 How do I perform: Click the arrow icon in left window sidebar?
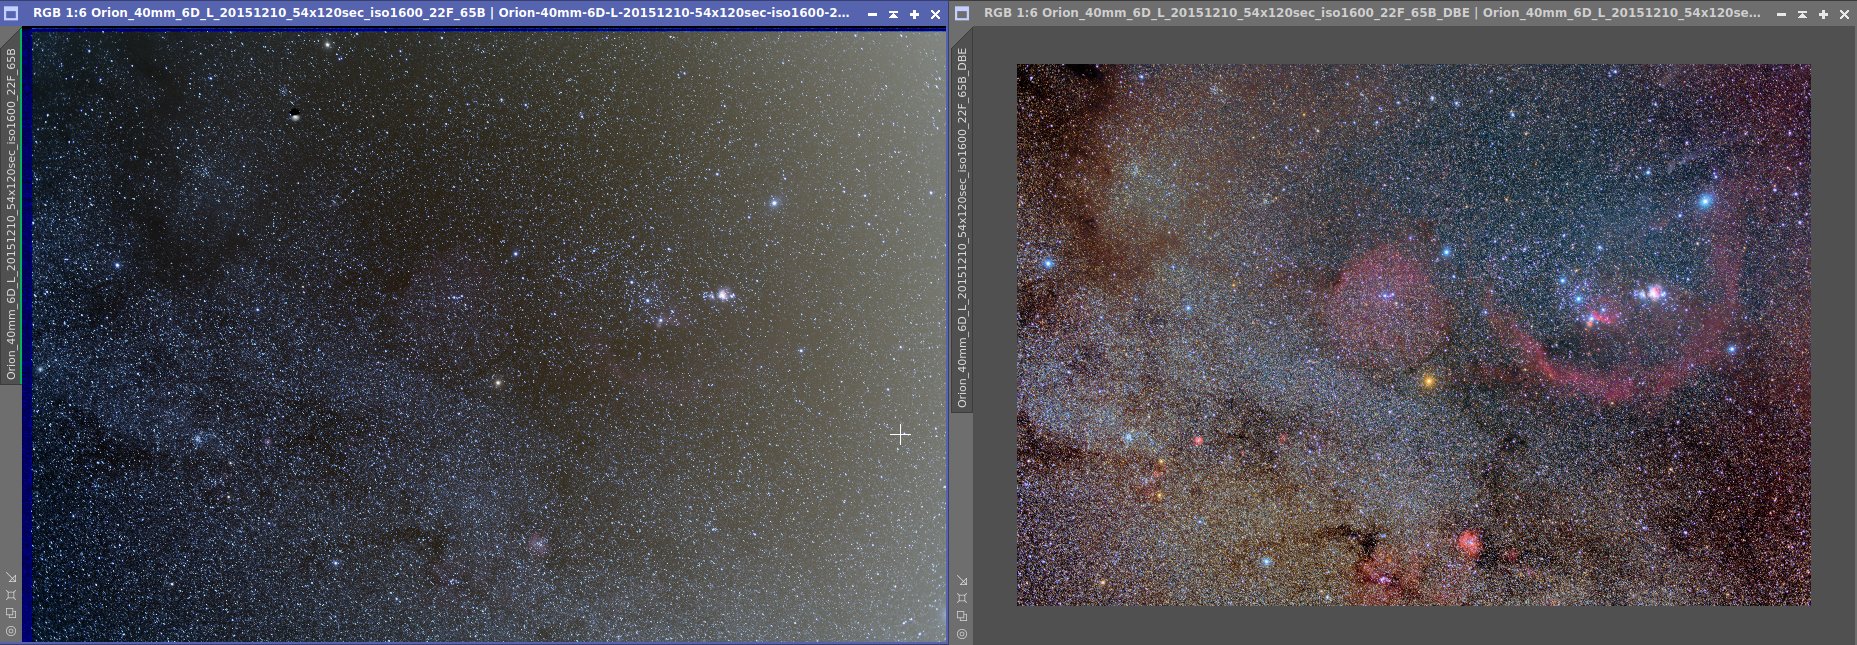click(x=11, y=577)
